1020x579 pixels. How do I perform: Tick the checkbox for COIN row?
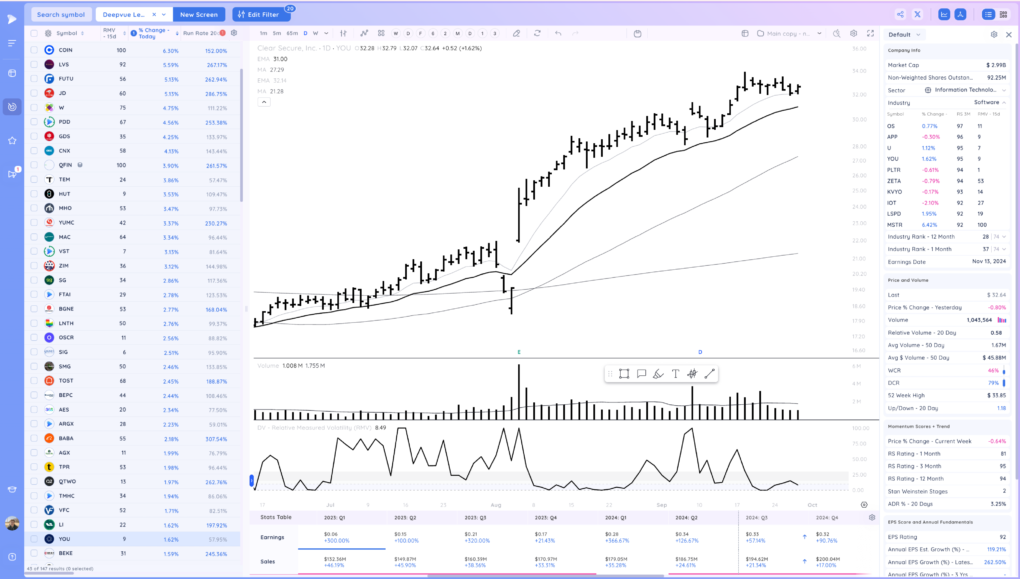34,50
